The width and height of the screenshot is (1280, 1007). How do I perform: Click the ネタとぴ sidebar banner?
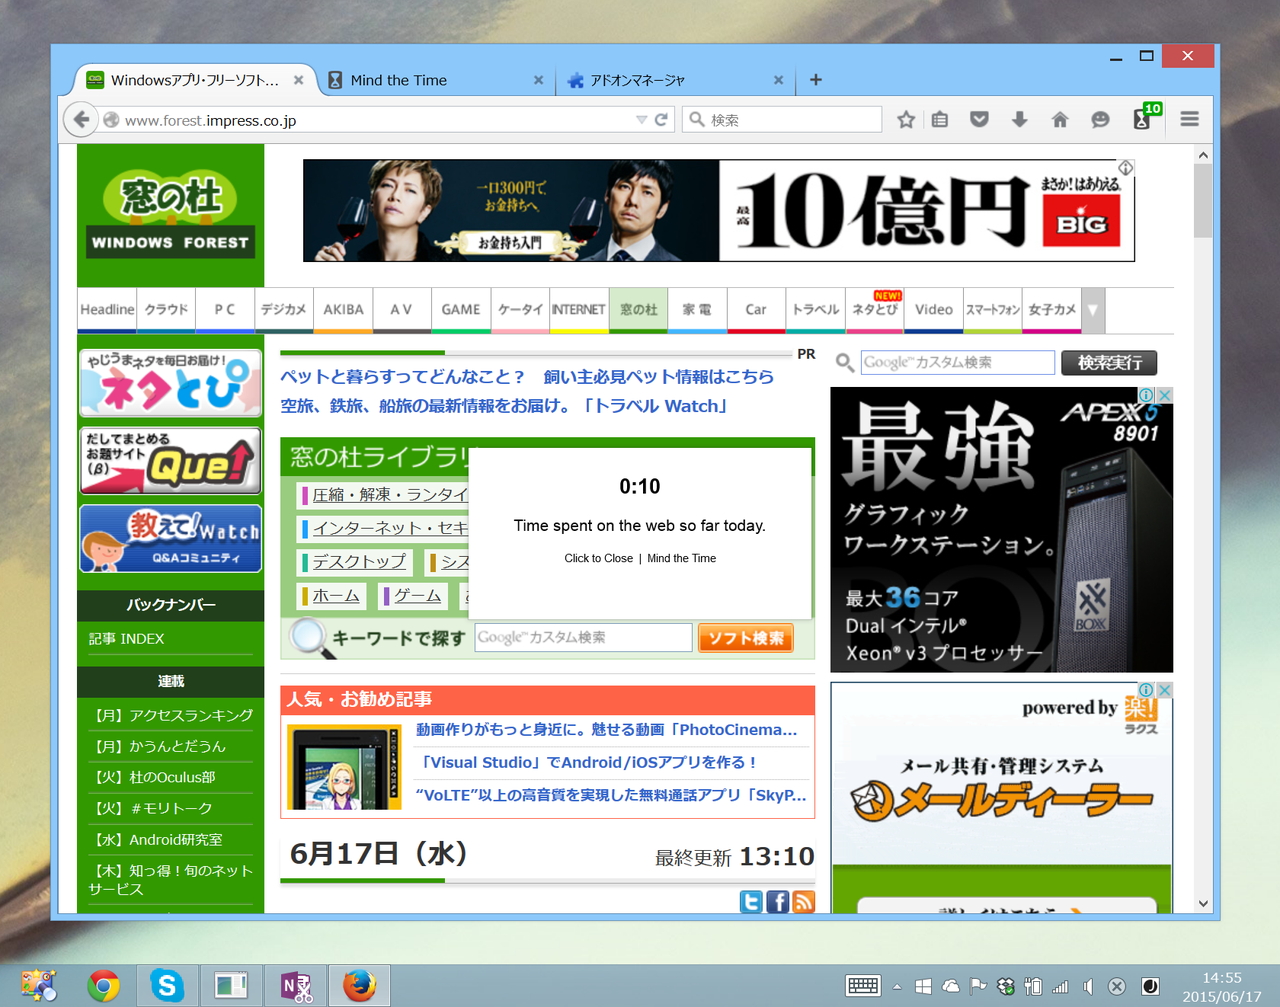pos(171,383)
